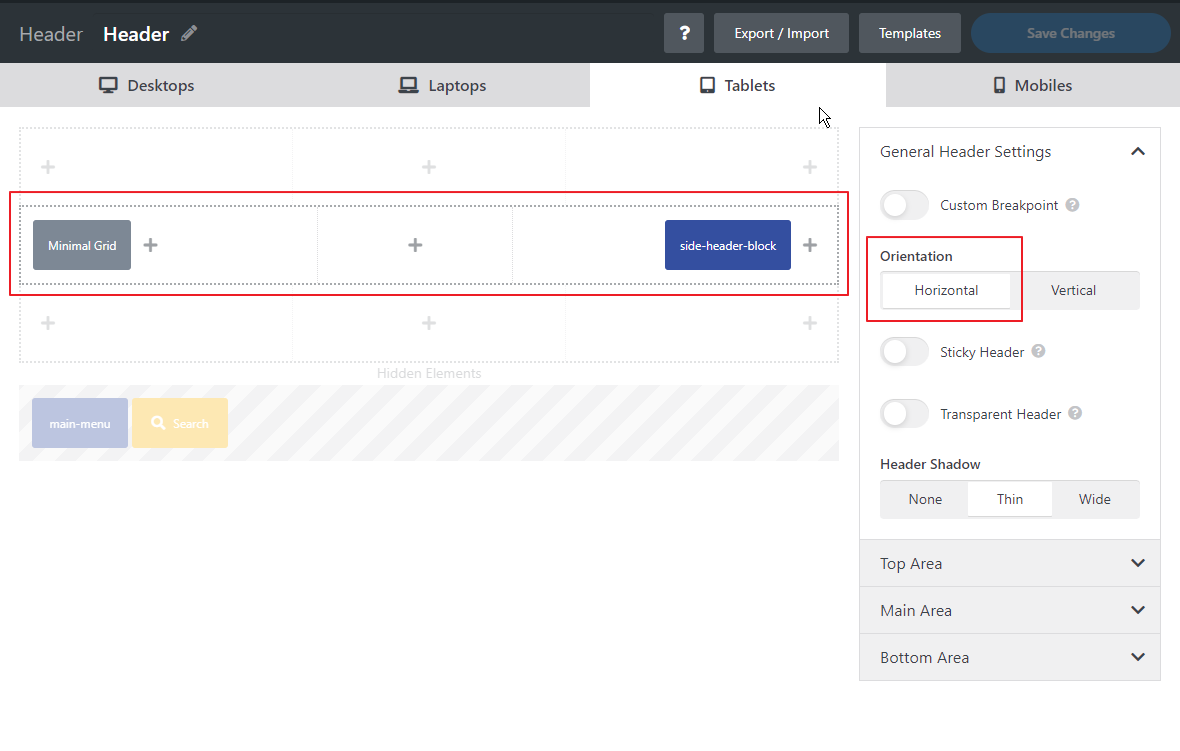
Task: Enable the Custom Breakpoint switch
Action: pos(905,205)
